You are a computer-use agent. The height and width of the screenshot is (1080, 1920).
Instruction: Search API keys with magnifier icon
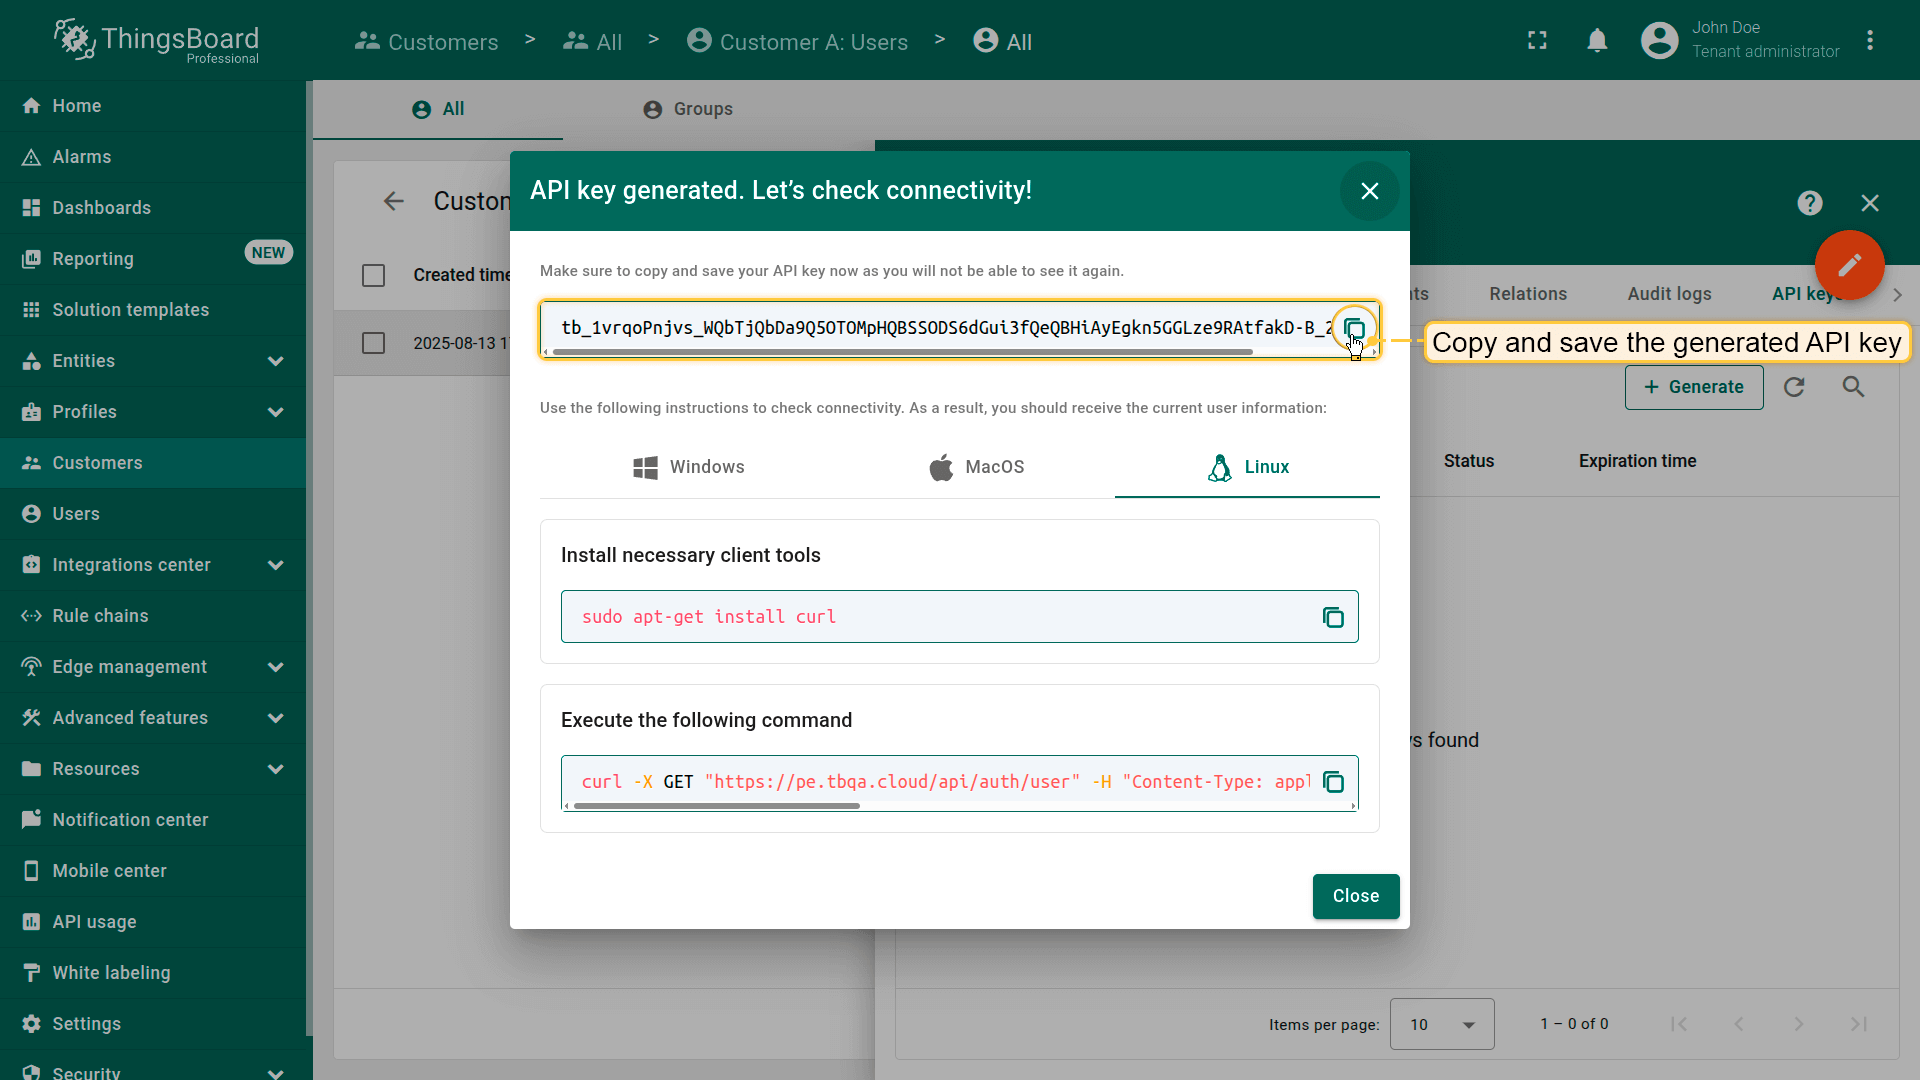(x=1853, y=387)
